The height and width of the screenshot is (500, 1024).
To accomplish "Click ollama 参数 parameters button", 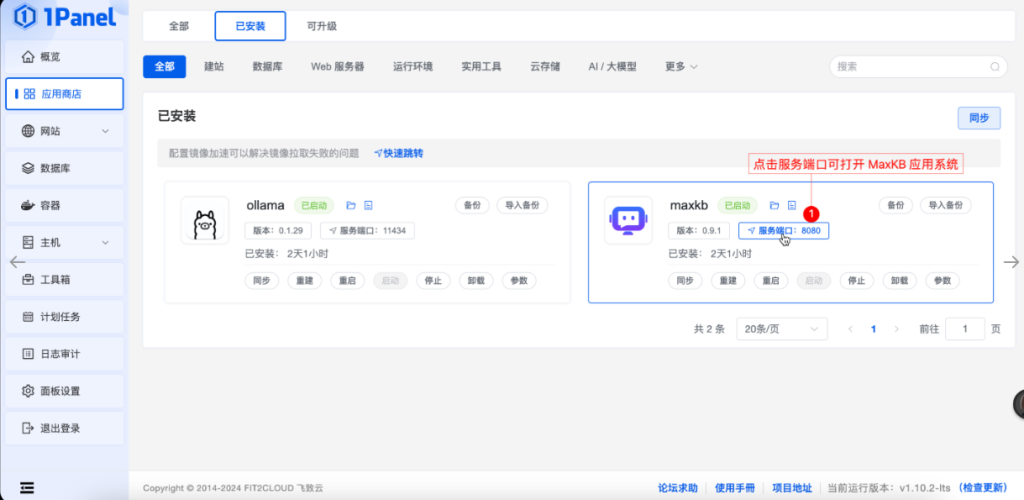I will click(x=519, y=281).
